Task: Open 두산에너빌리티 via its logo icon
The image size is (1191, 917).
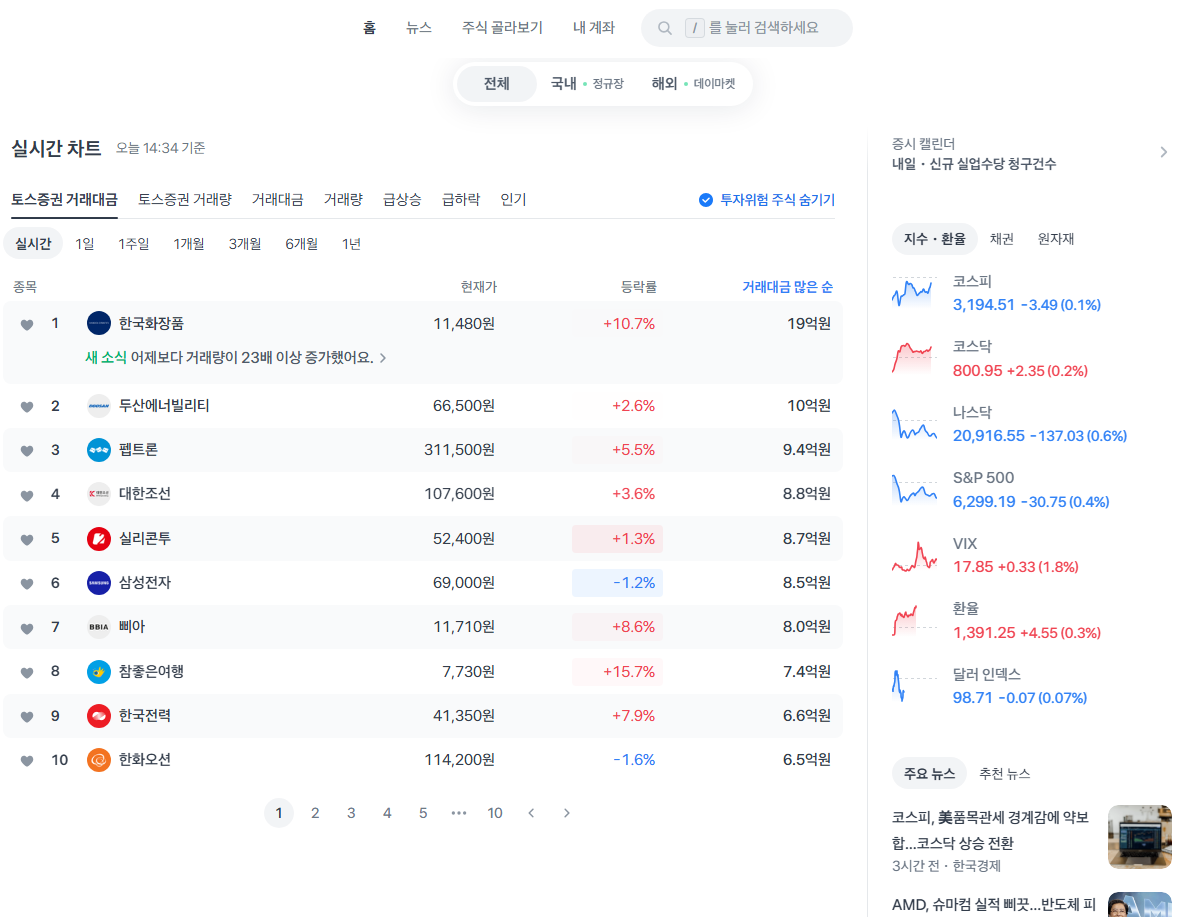Action: (x=99, y=406)
